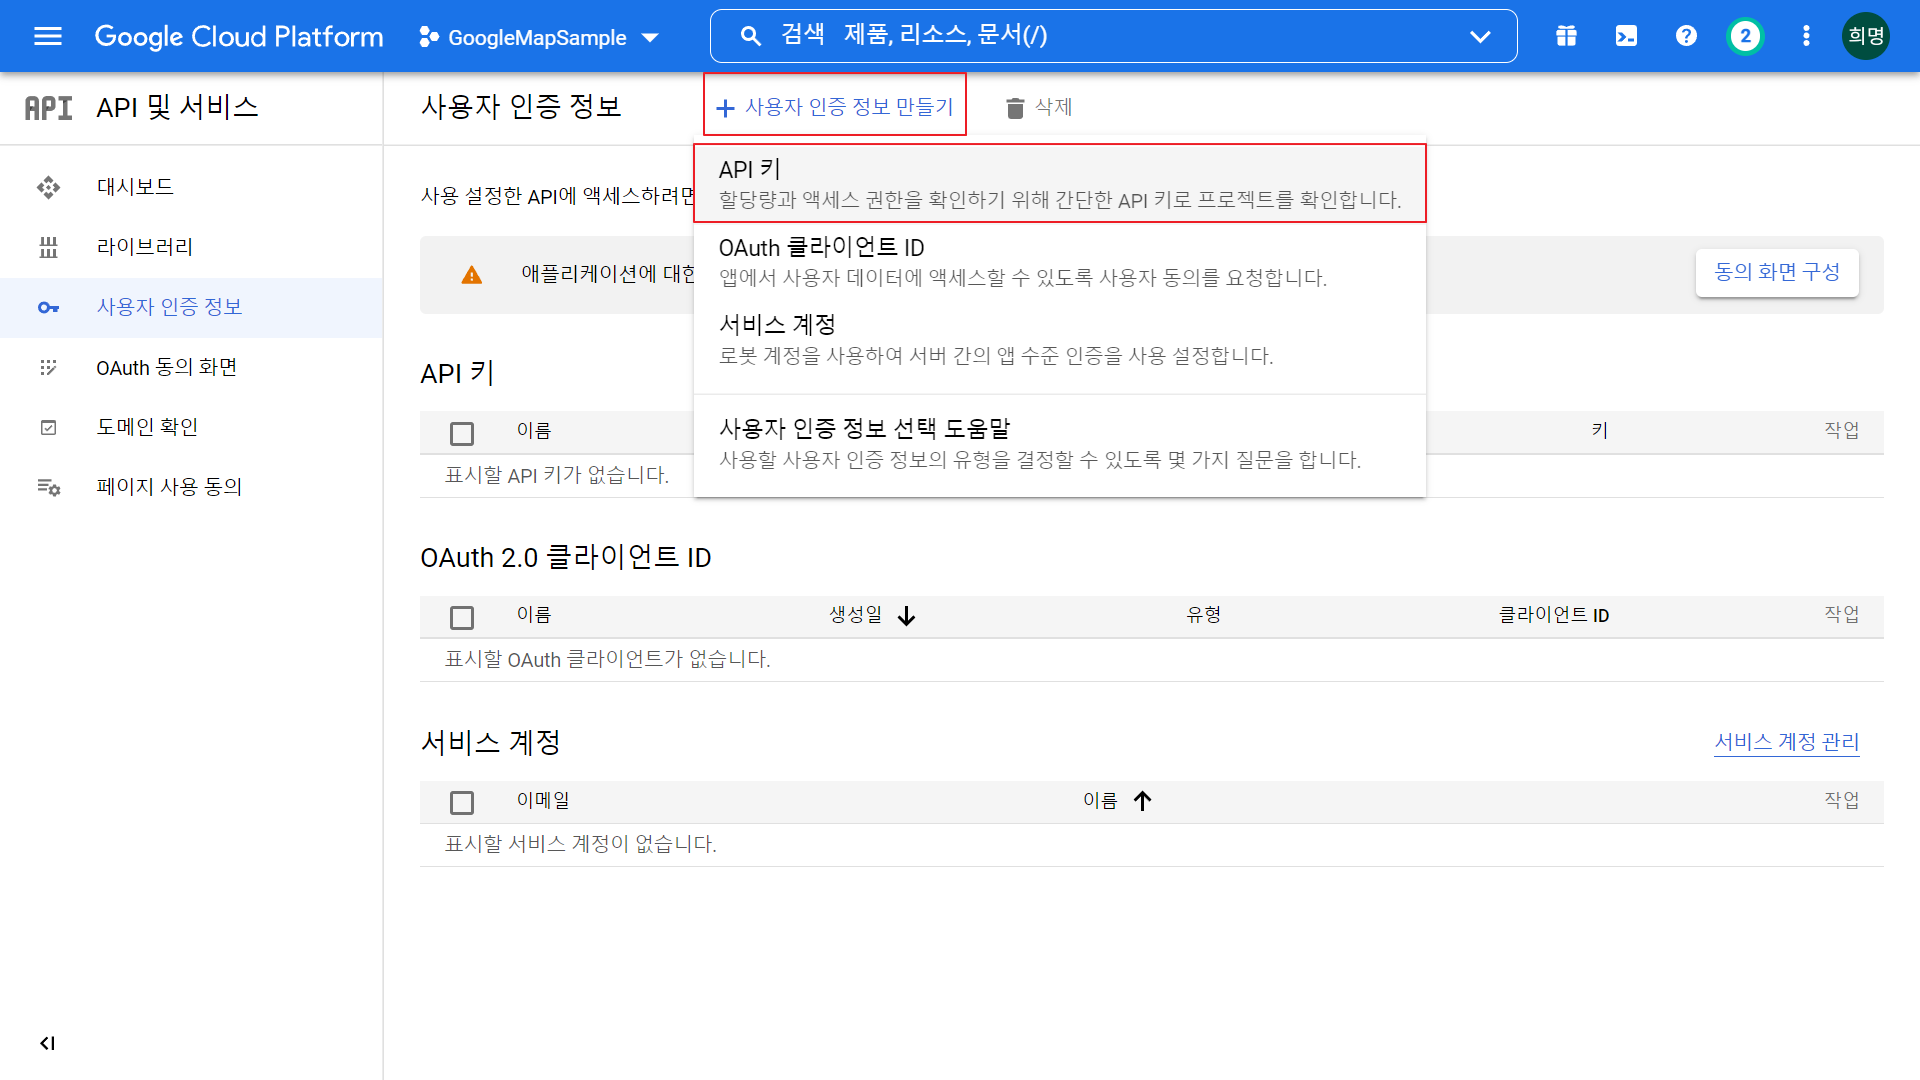
Task: Open the gift free trial icon
Action: pyautogui.click(x=1566, y=37)
